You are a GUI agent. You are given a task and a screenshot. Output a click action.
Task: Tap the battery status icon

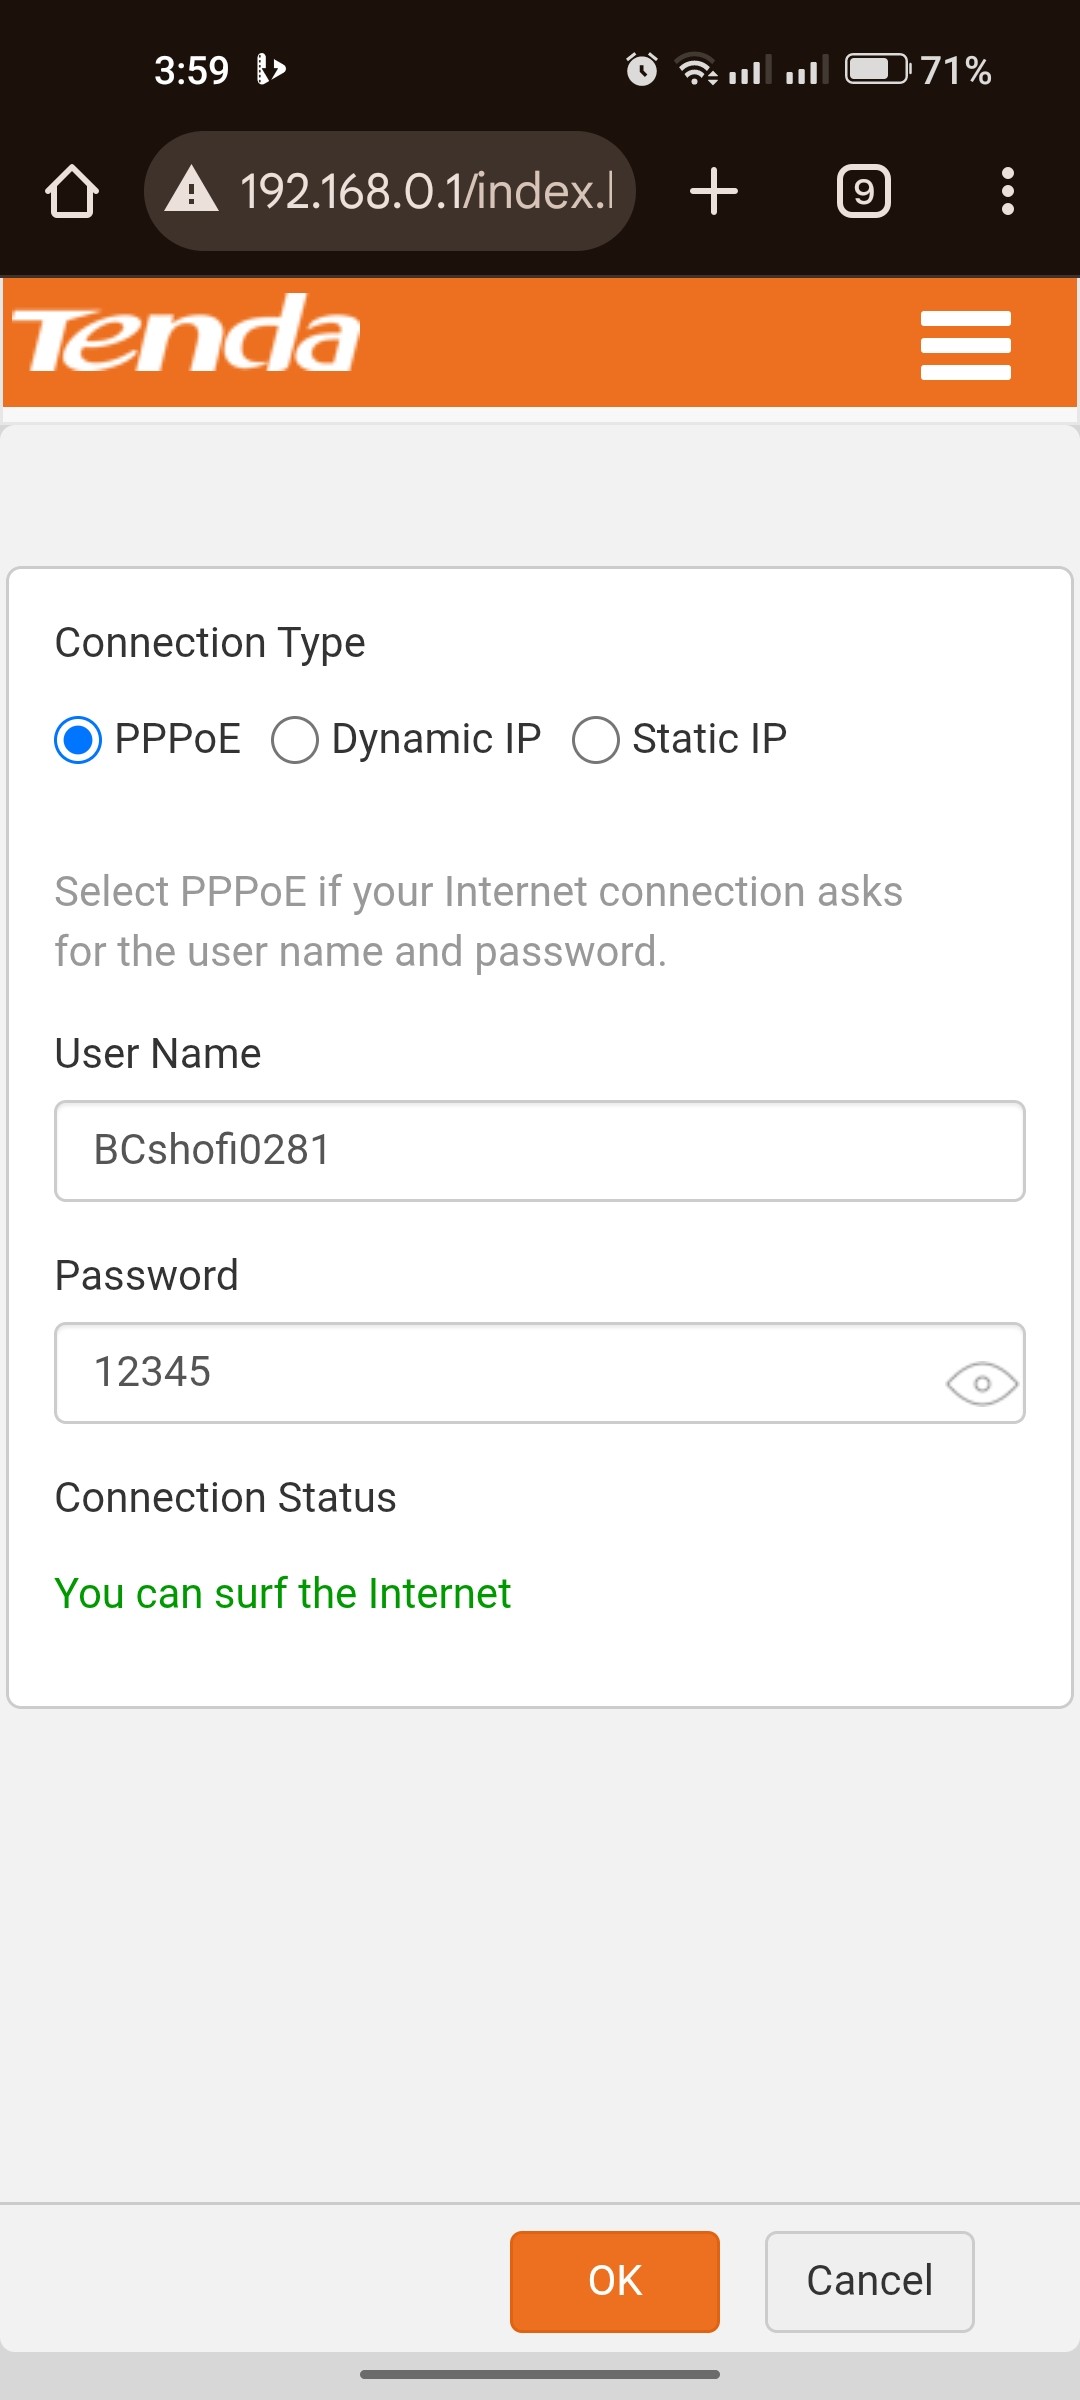tap(878, 69)
